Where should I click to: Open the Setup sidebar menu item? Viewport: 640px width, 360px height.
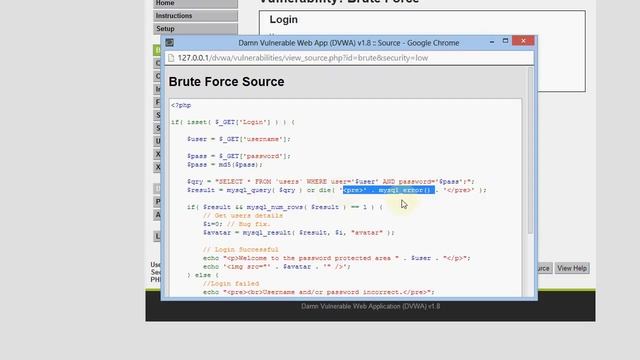point(196,29)
